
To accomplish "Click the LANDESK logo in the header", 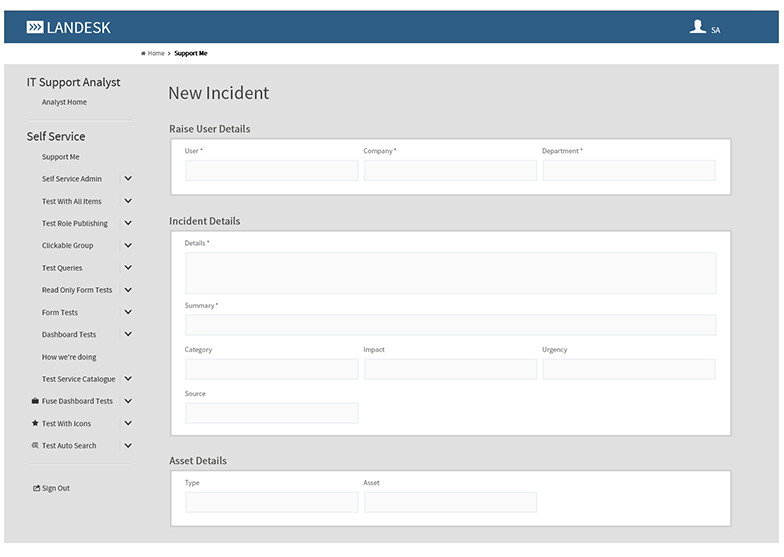I will point(68,28).
